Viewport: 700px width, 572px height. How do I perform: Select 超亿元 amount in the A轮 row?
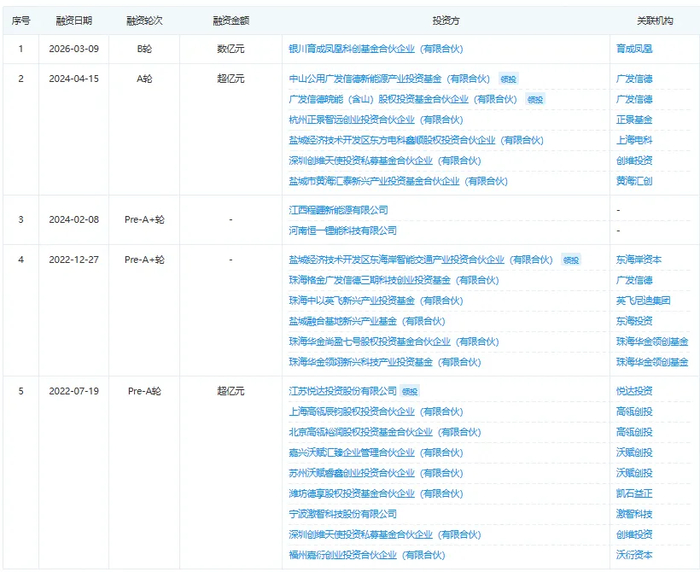(x=231, y=79)
